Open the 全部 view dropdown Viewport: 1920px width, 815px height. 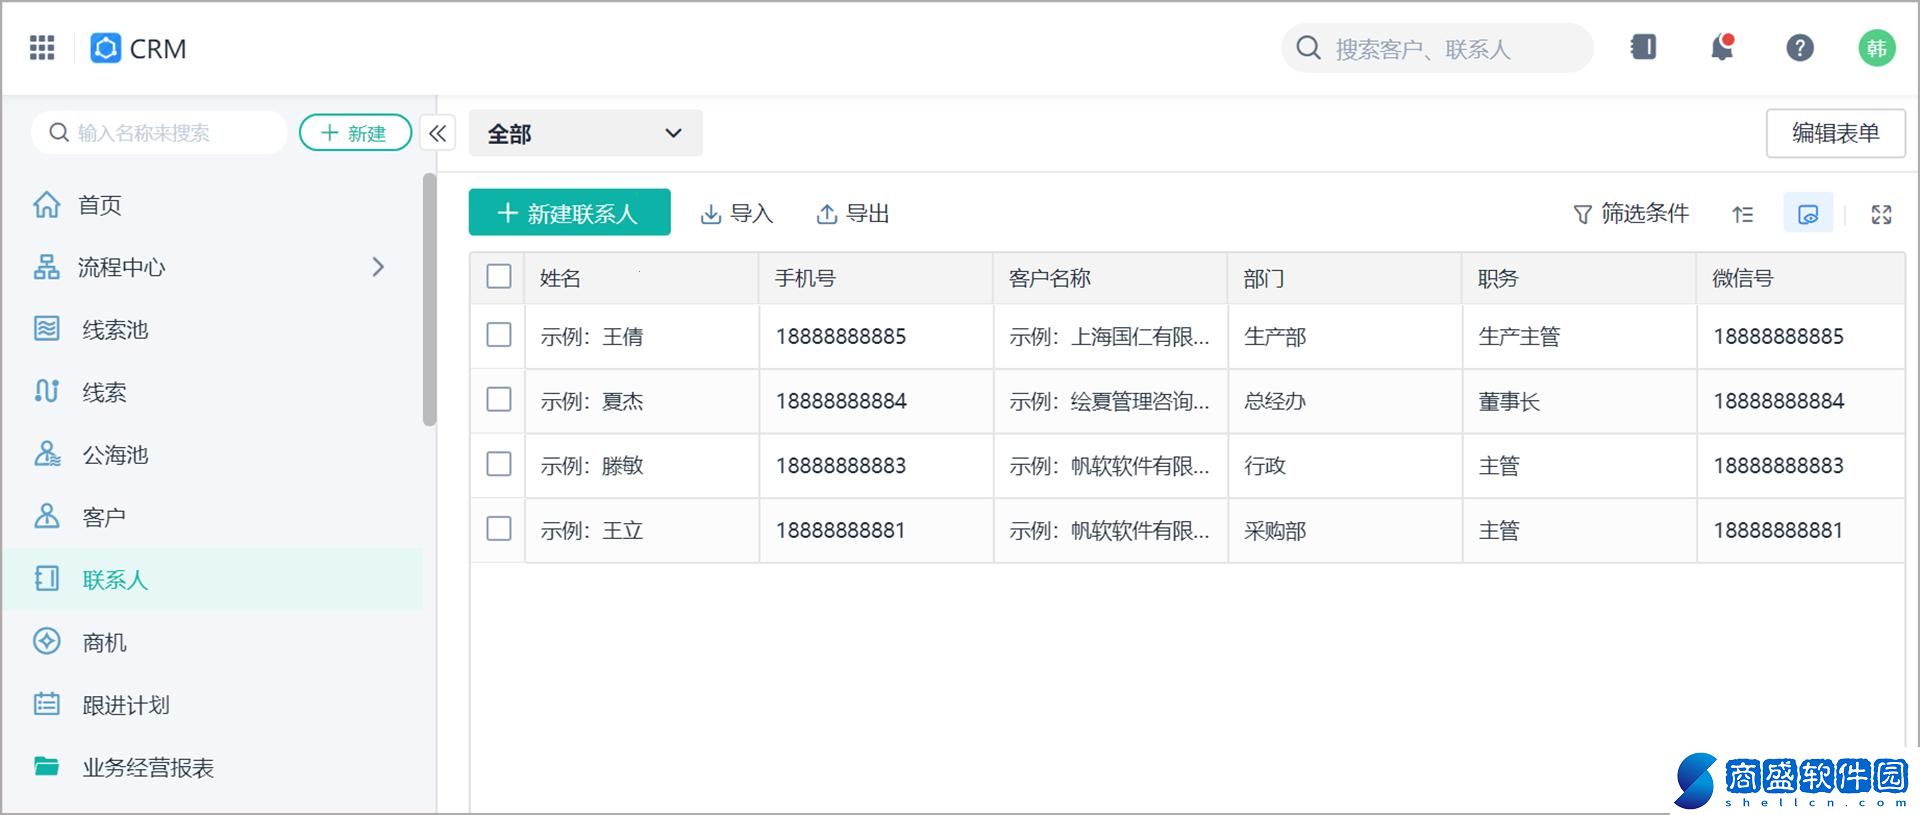[x=585, y=133]
